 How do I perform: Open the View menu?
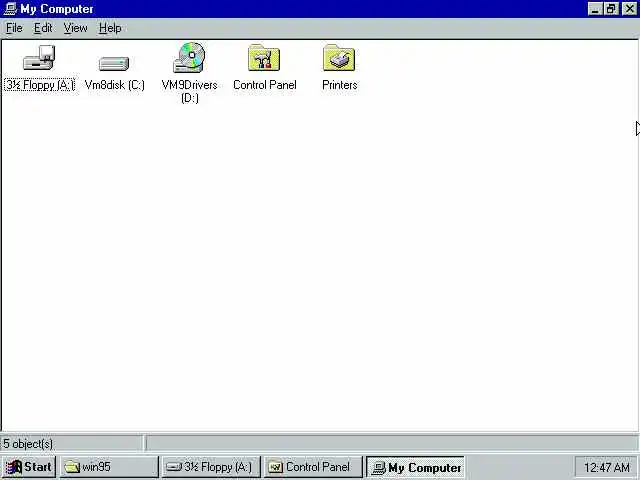pos(76,28)
